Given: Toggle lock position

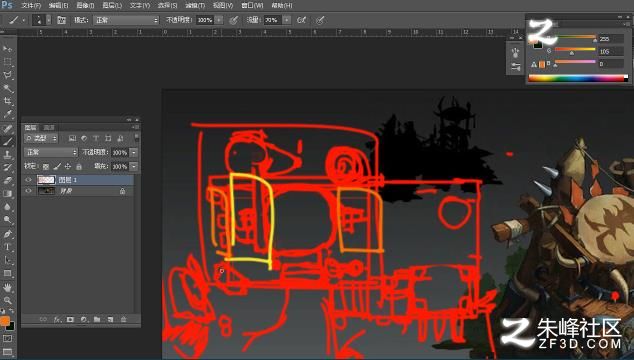Looking at the screenshot, I should [68, 166].
